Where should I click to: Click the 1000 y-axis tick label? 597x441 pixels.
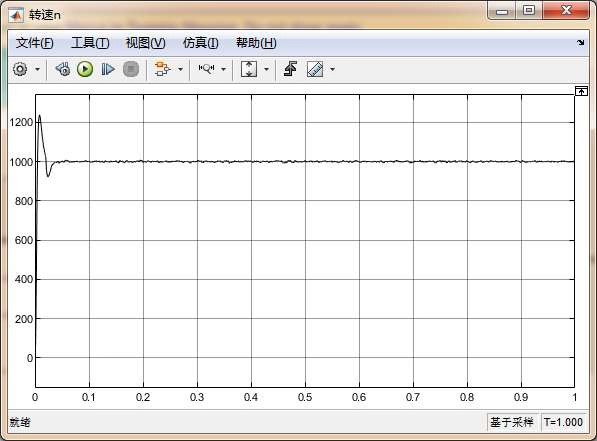click(x=21, y=162)
